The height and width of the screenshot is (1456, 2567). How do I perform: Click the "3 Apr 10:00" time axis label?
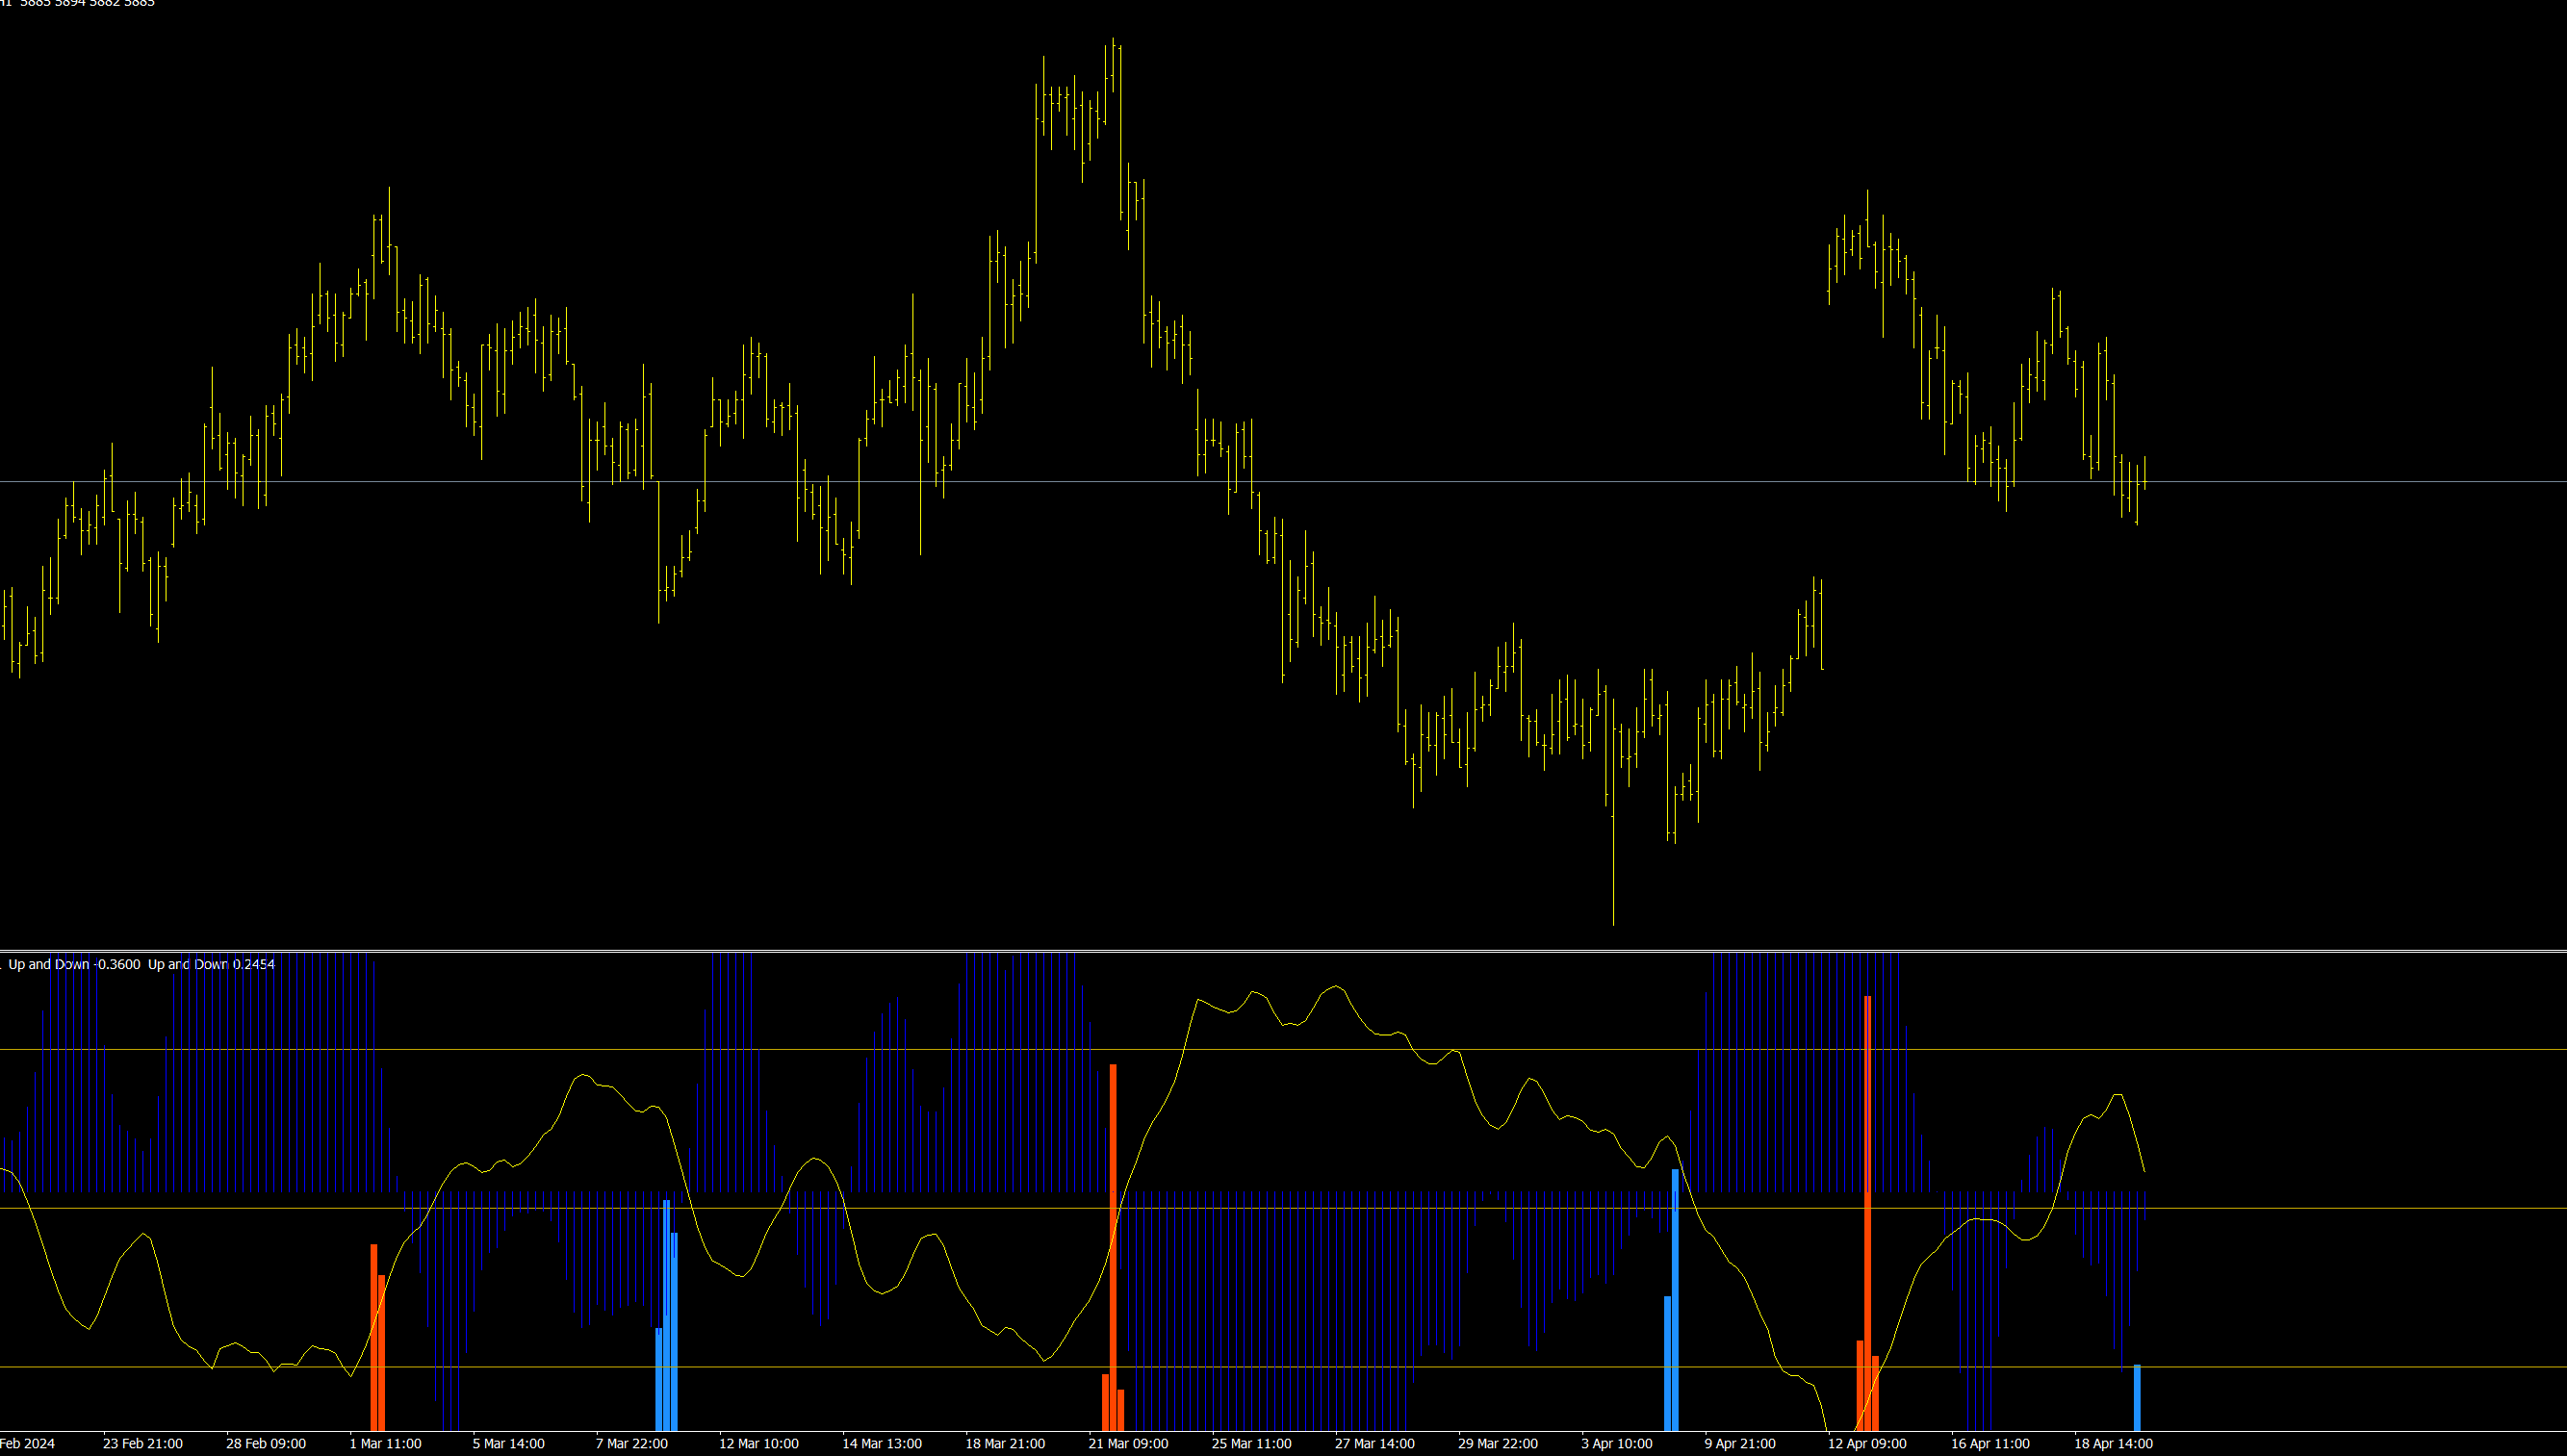point(1616,1443)
